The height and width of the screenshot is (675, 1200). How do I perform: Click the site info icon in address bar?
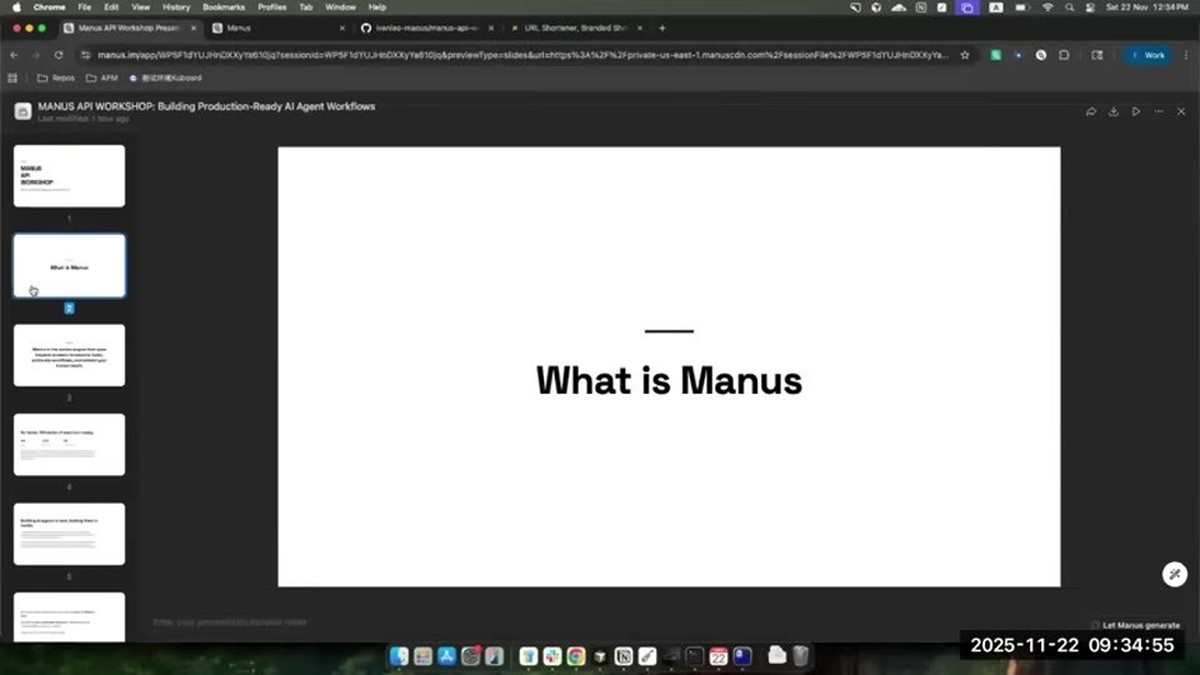coord(87,55)
